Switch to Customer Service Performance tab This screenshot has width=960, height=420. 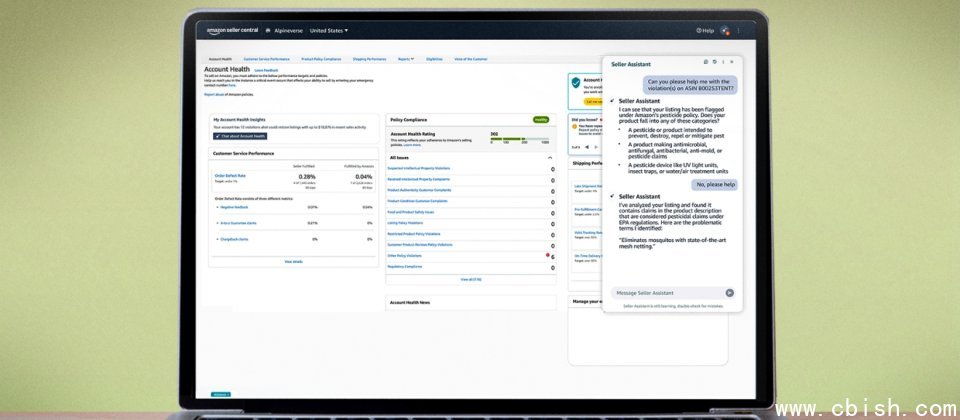click(x=266, y=59)
